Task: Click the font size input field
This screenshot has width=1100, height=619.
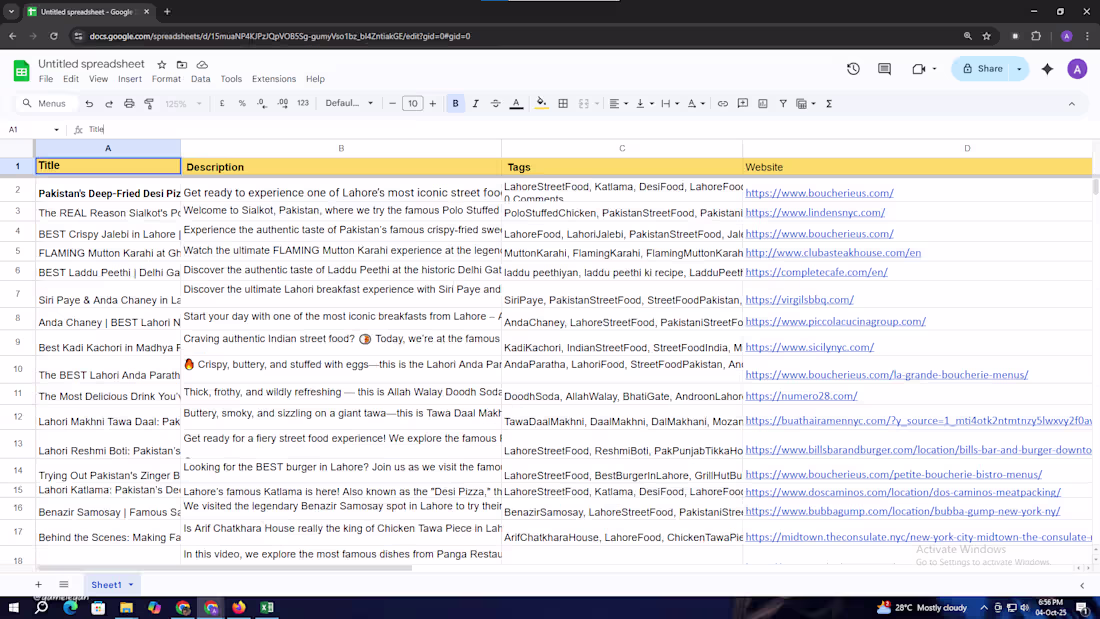Action: [412, 104]
